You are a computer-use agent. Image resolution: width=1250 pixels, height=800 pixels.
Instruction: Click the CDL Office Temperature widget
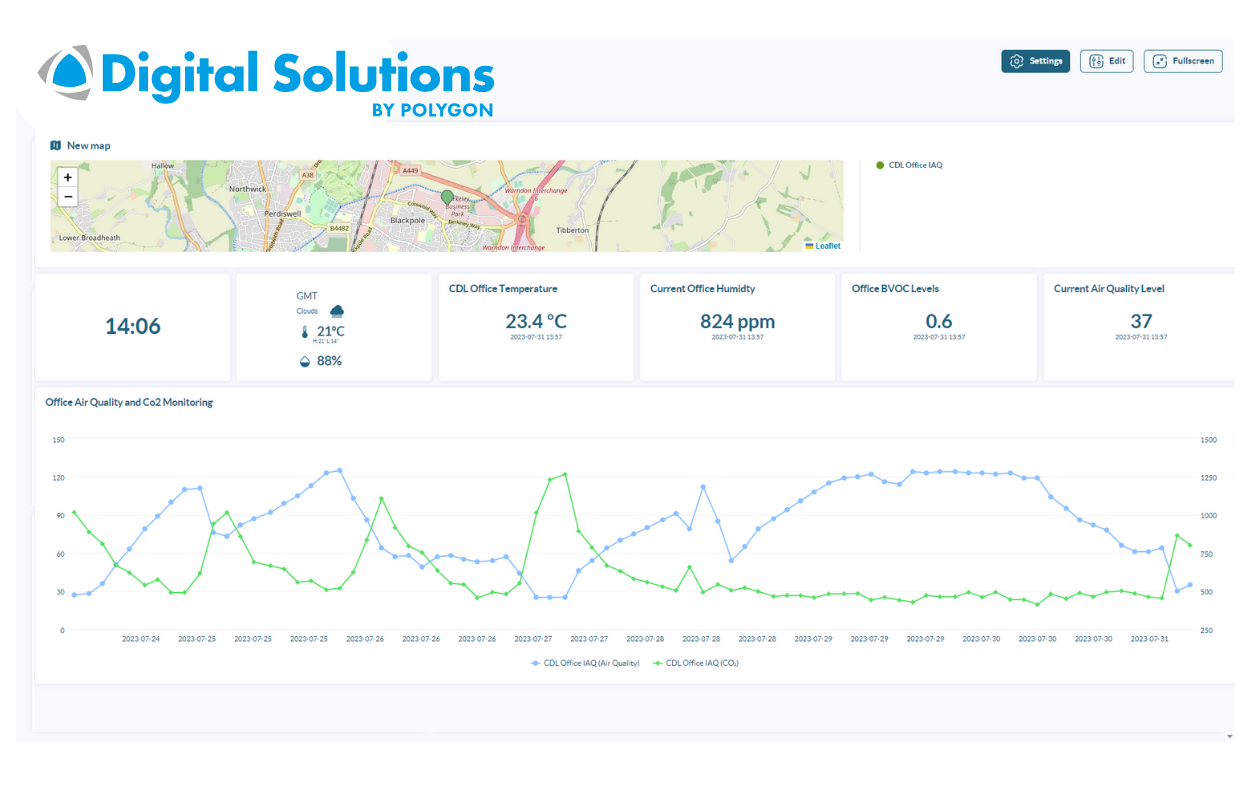(x=535, y=327)
